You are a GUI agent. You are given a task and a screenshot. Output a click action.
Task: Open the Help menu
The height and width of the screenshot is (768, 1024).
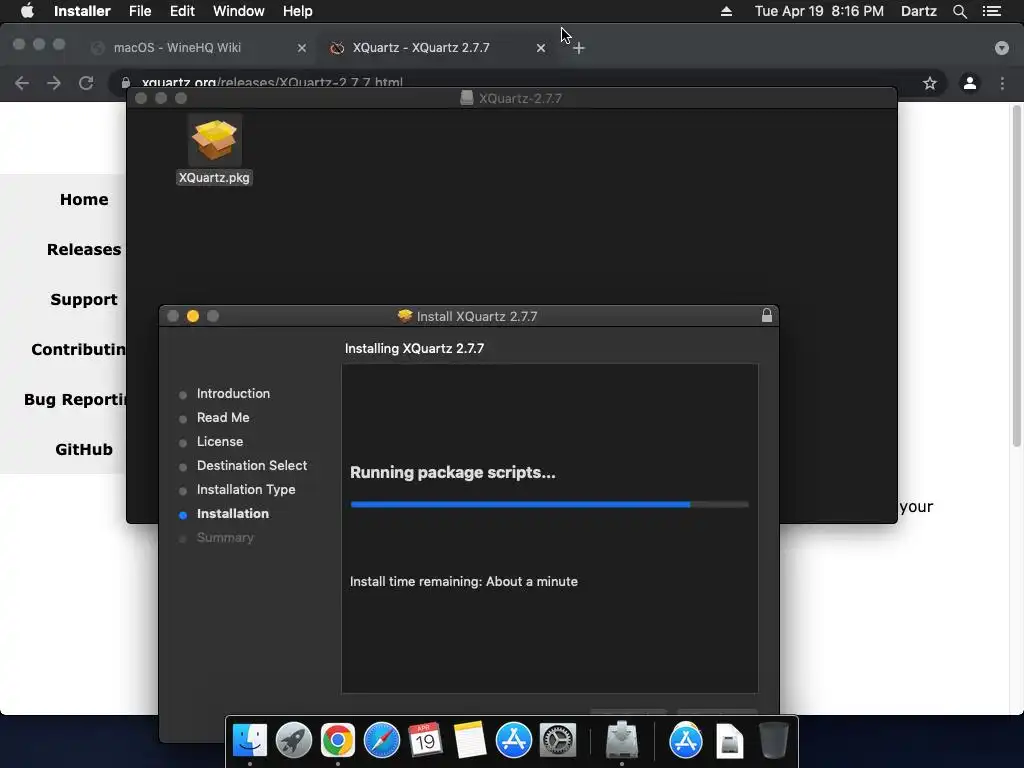tap(297, 11)
